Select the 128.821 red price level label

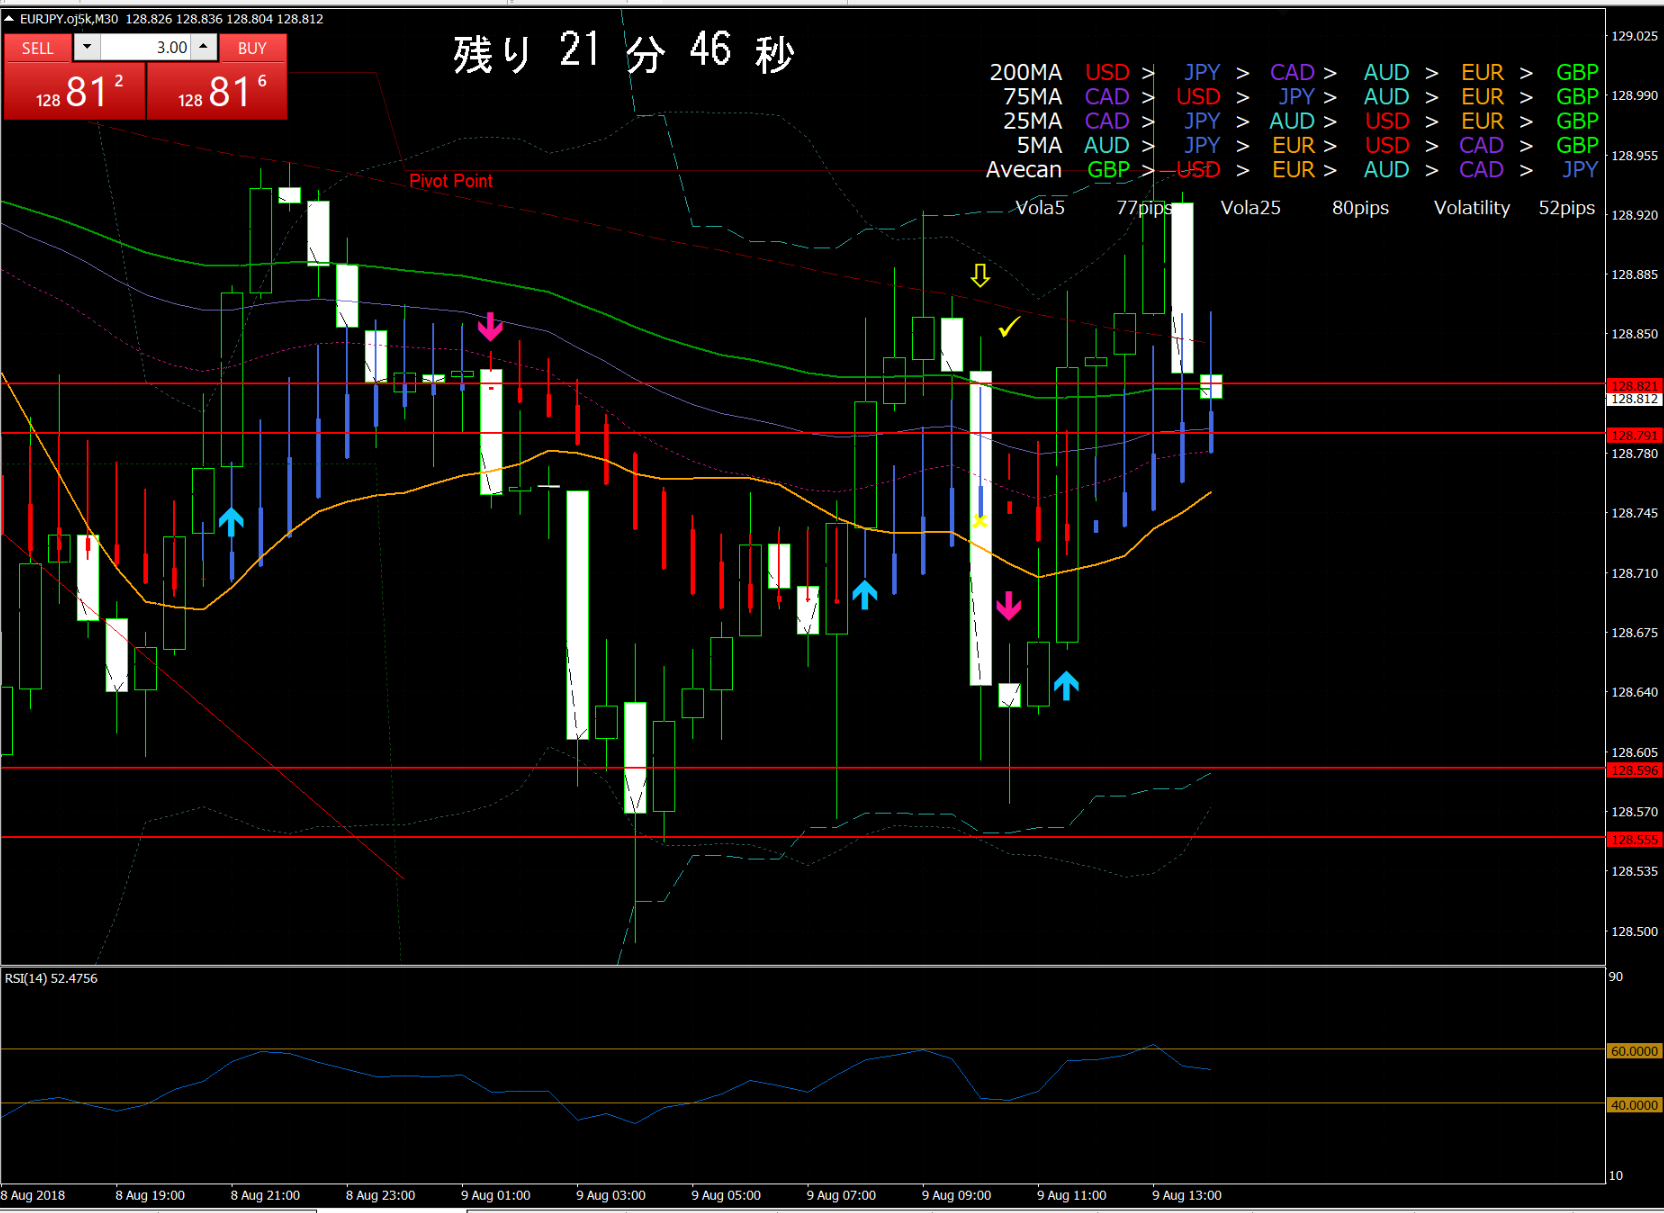1633,385
